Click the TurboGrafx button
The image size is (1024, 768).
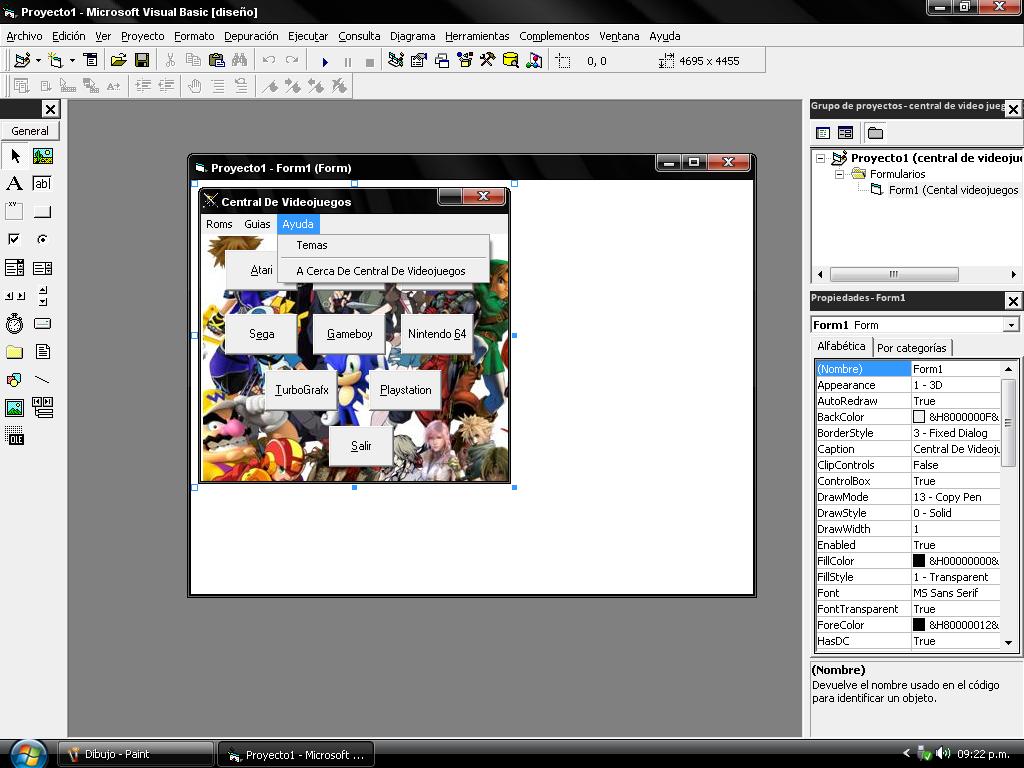pos(302,390)
